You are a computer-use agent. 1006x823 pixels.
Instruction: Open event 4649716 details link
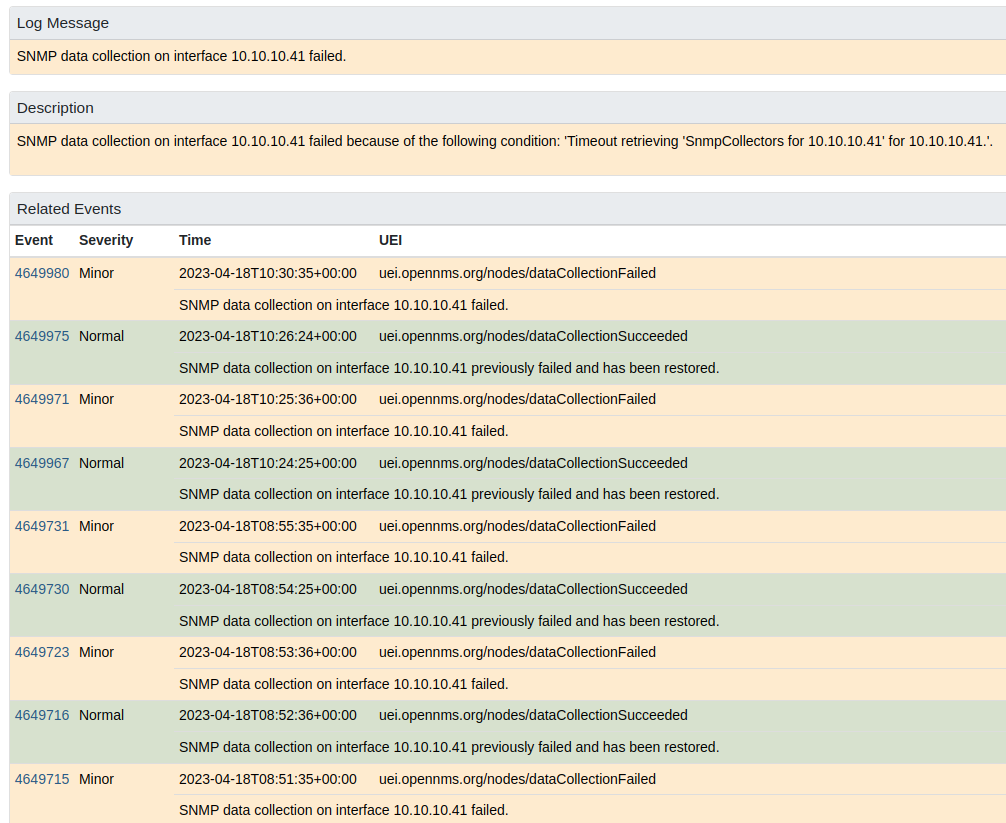(x=41, y=715)
